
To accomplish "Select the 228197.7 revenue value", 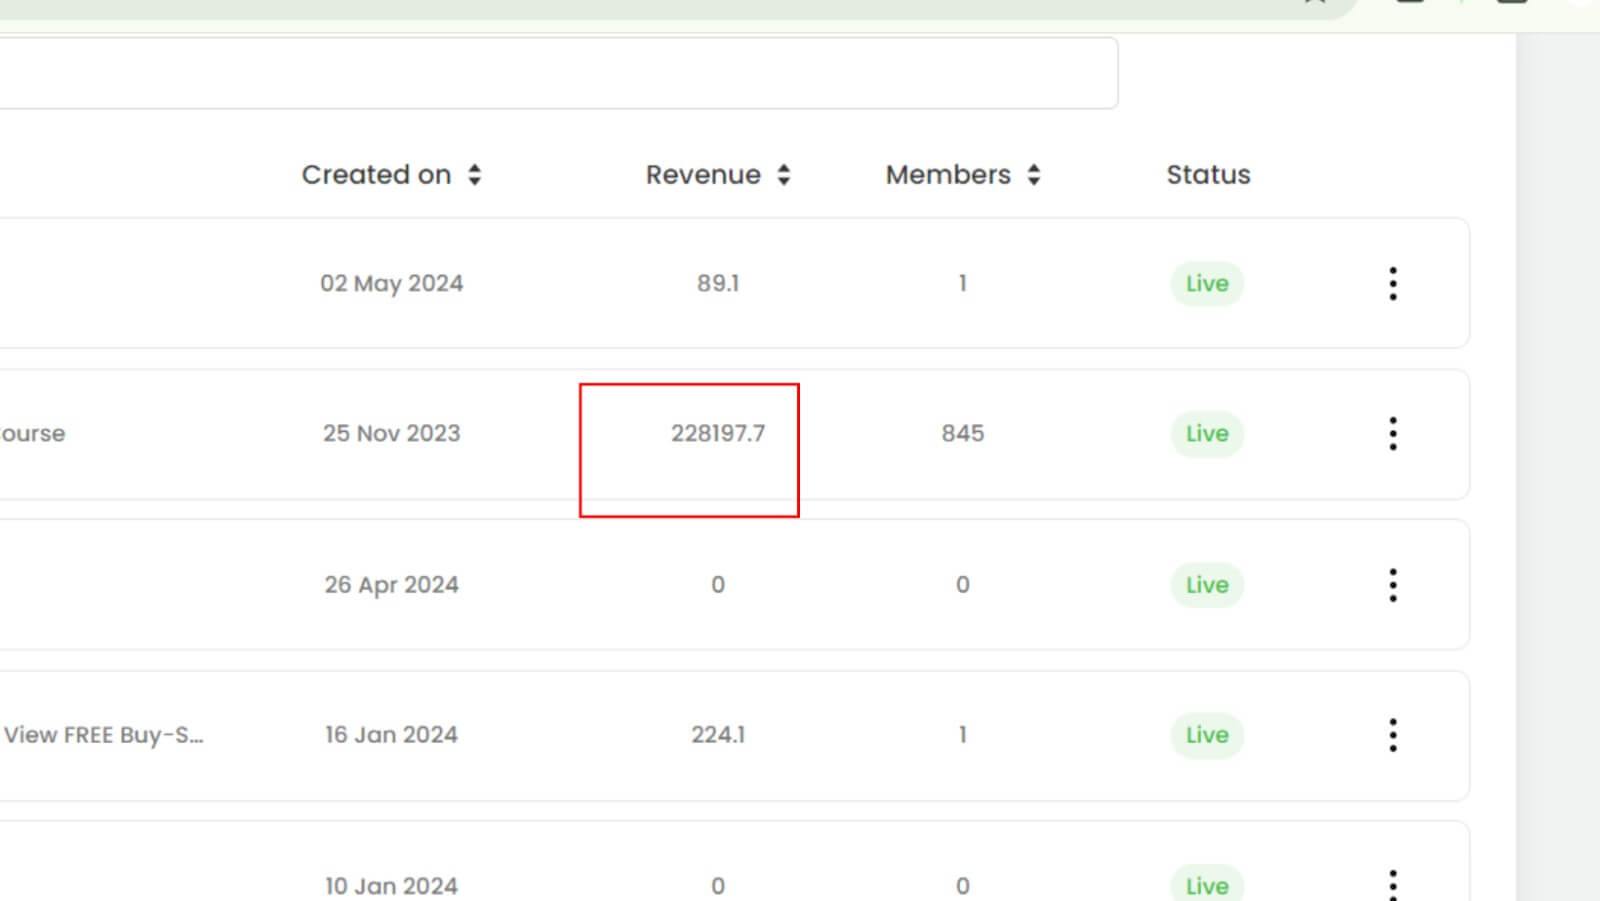I will (x=717, y=434).
